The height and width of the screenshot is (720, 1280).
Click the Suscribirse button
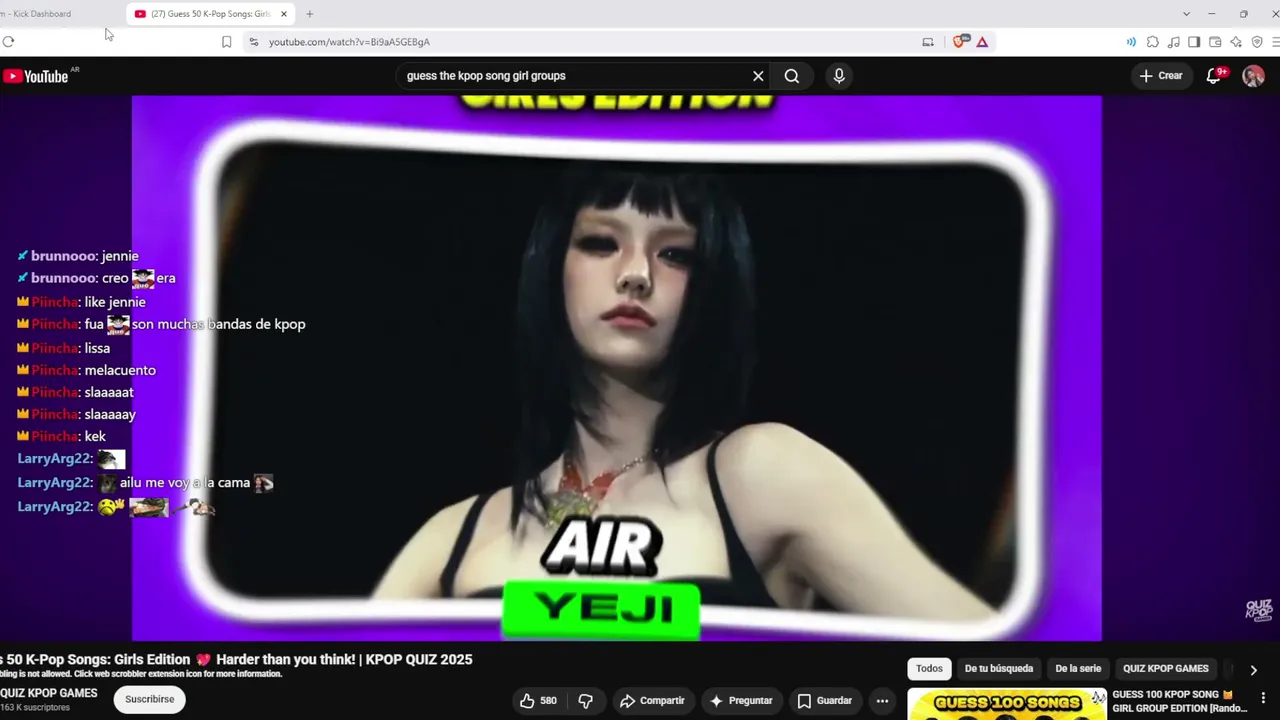click(x=150, y=700)
